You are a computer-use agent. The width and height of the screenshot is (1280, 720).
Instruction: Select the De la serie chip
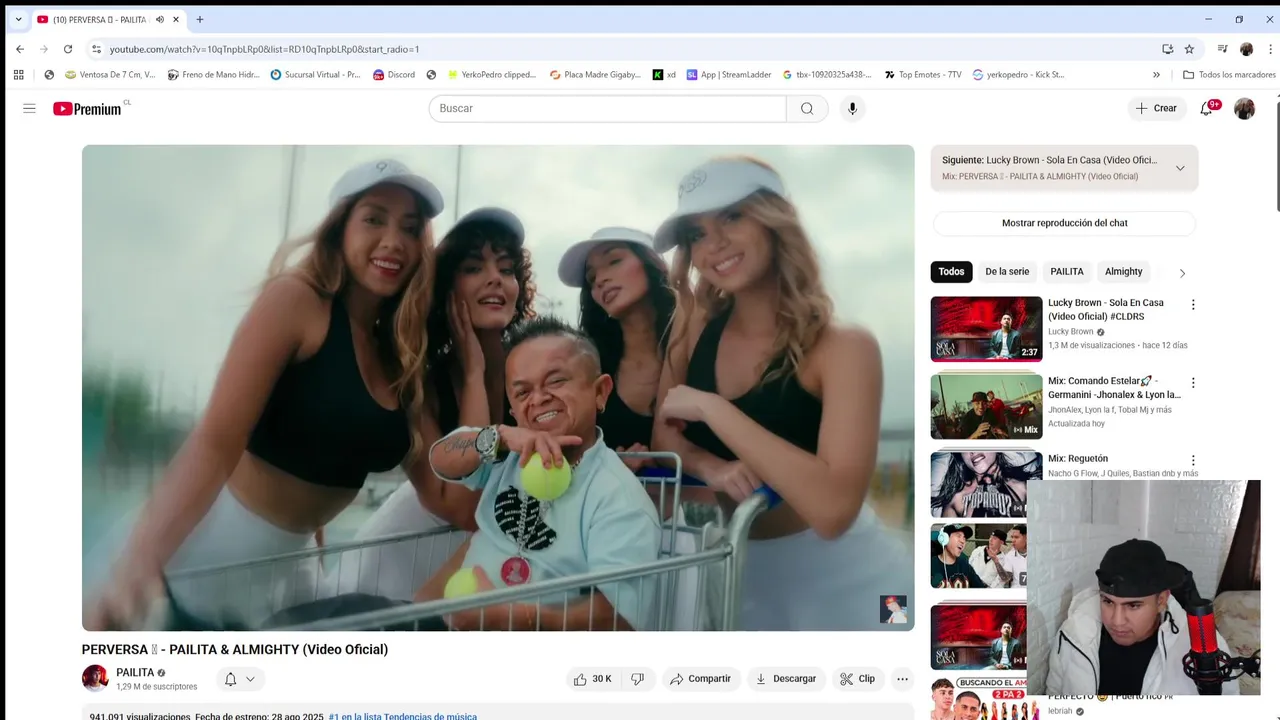pyautogui.click(x=1007, y=272)
